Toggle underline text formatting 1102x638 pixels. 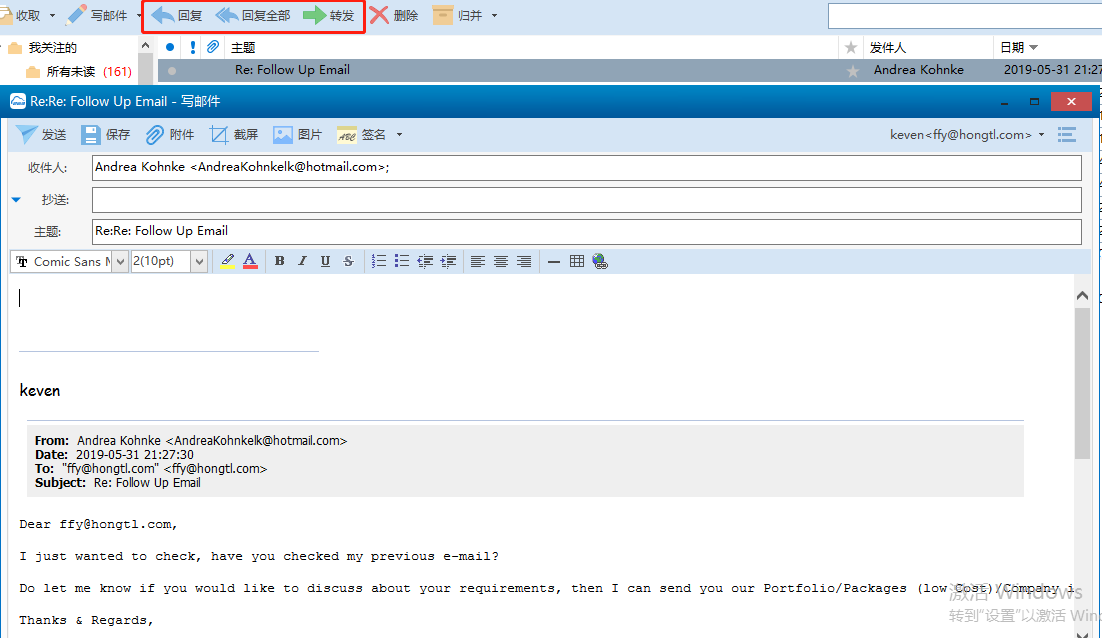(325, 261)
